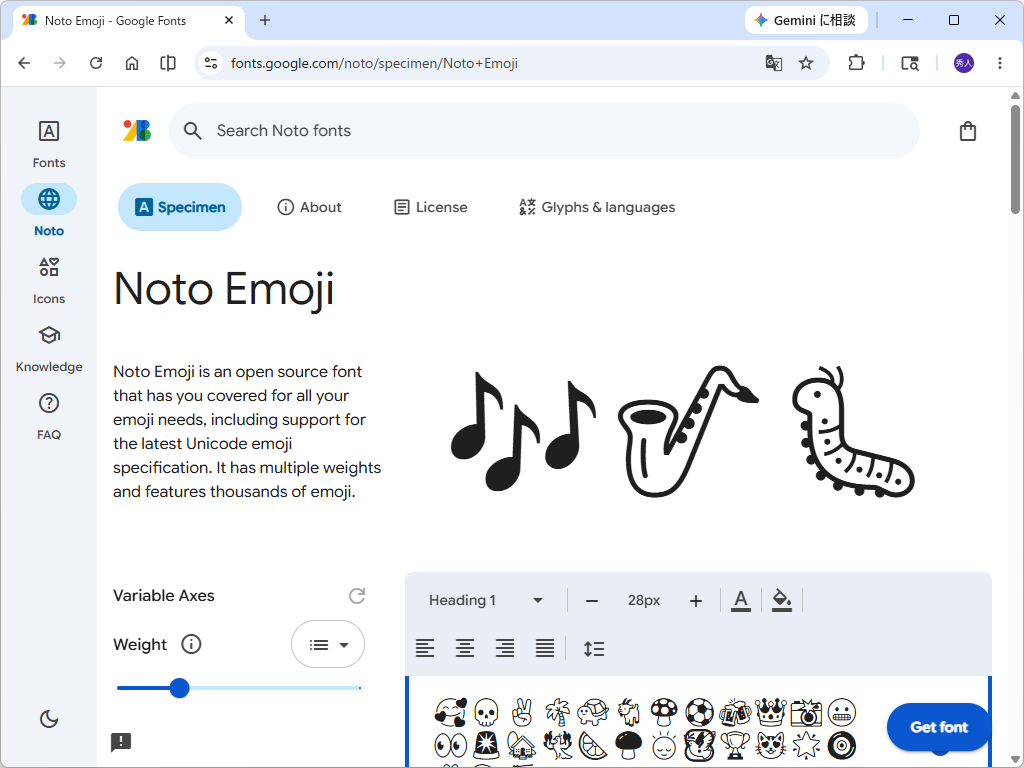Click the Noto Emoji heading
Viewport: 1024px width, 768px height.
[224, 289]
